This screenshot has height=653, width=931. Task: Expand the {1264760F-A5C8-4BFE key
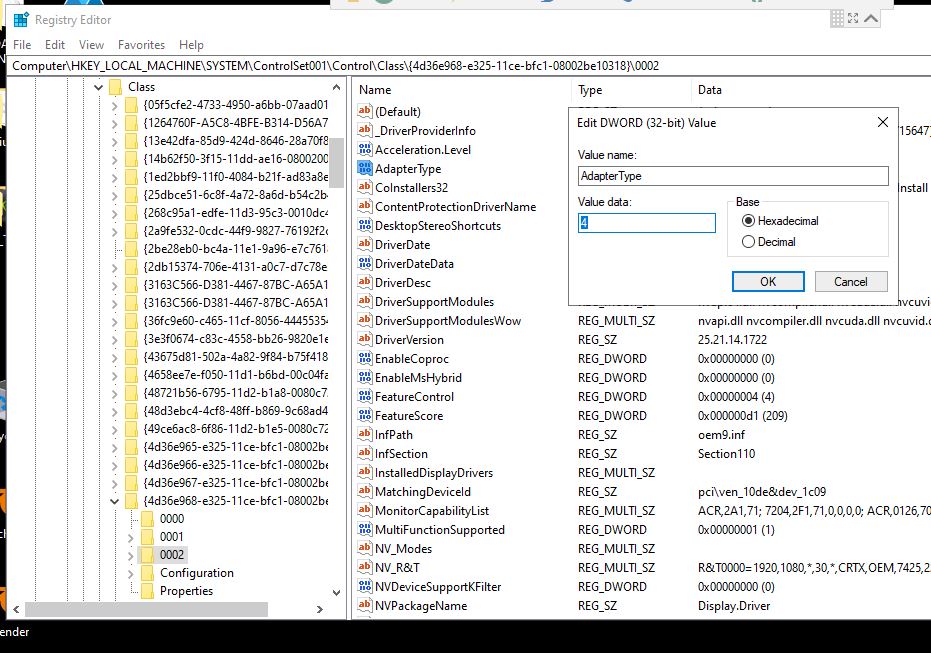115,123
